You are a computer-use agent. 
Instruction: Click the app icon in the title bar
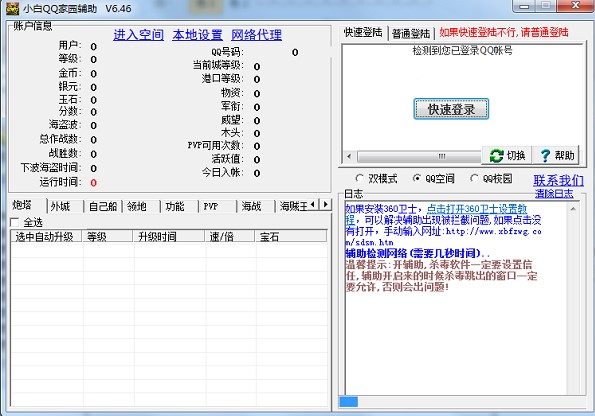click(x=13, y=8)
